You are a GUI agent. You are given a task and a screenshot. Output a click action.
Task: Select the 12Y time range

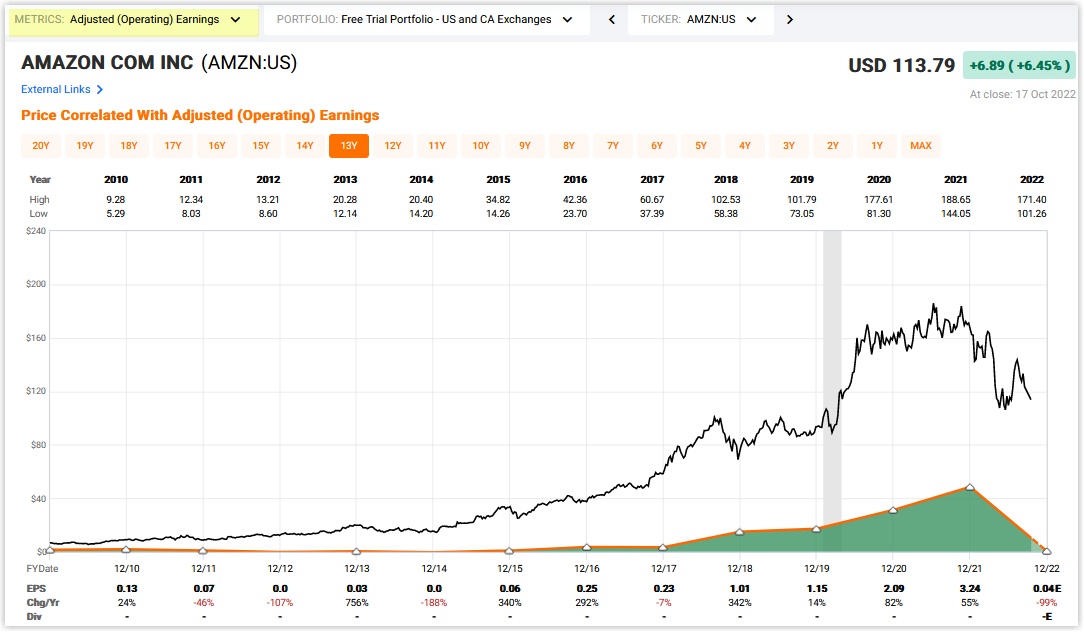coord(393,146)
